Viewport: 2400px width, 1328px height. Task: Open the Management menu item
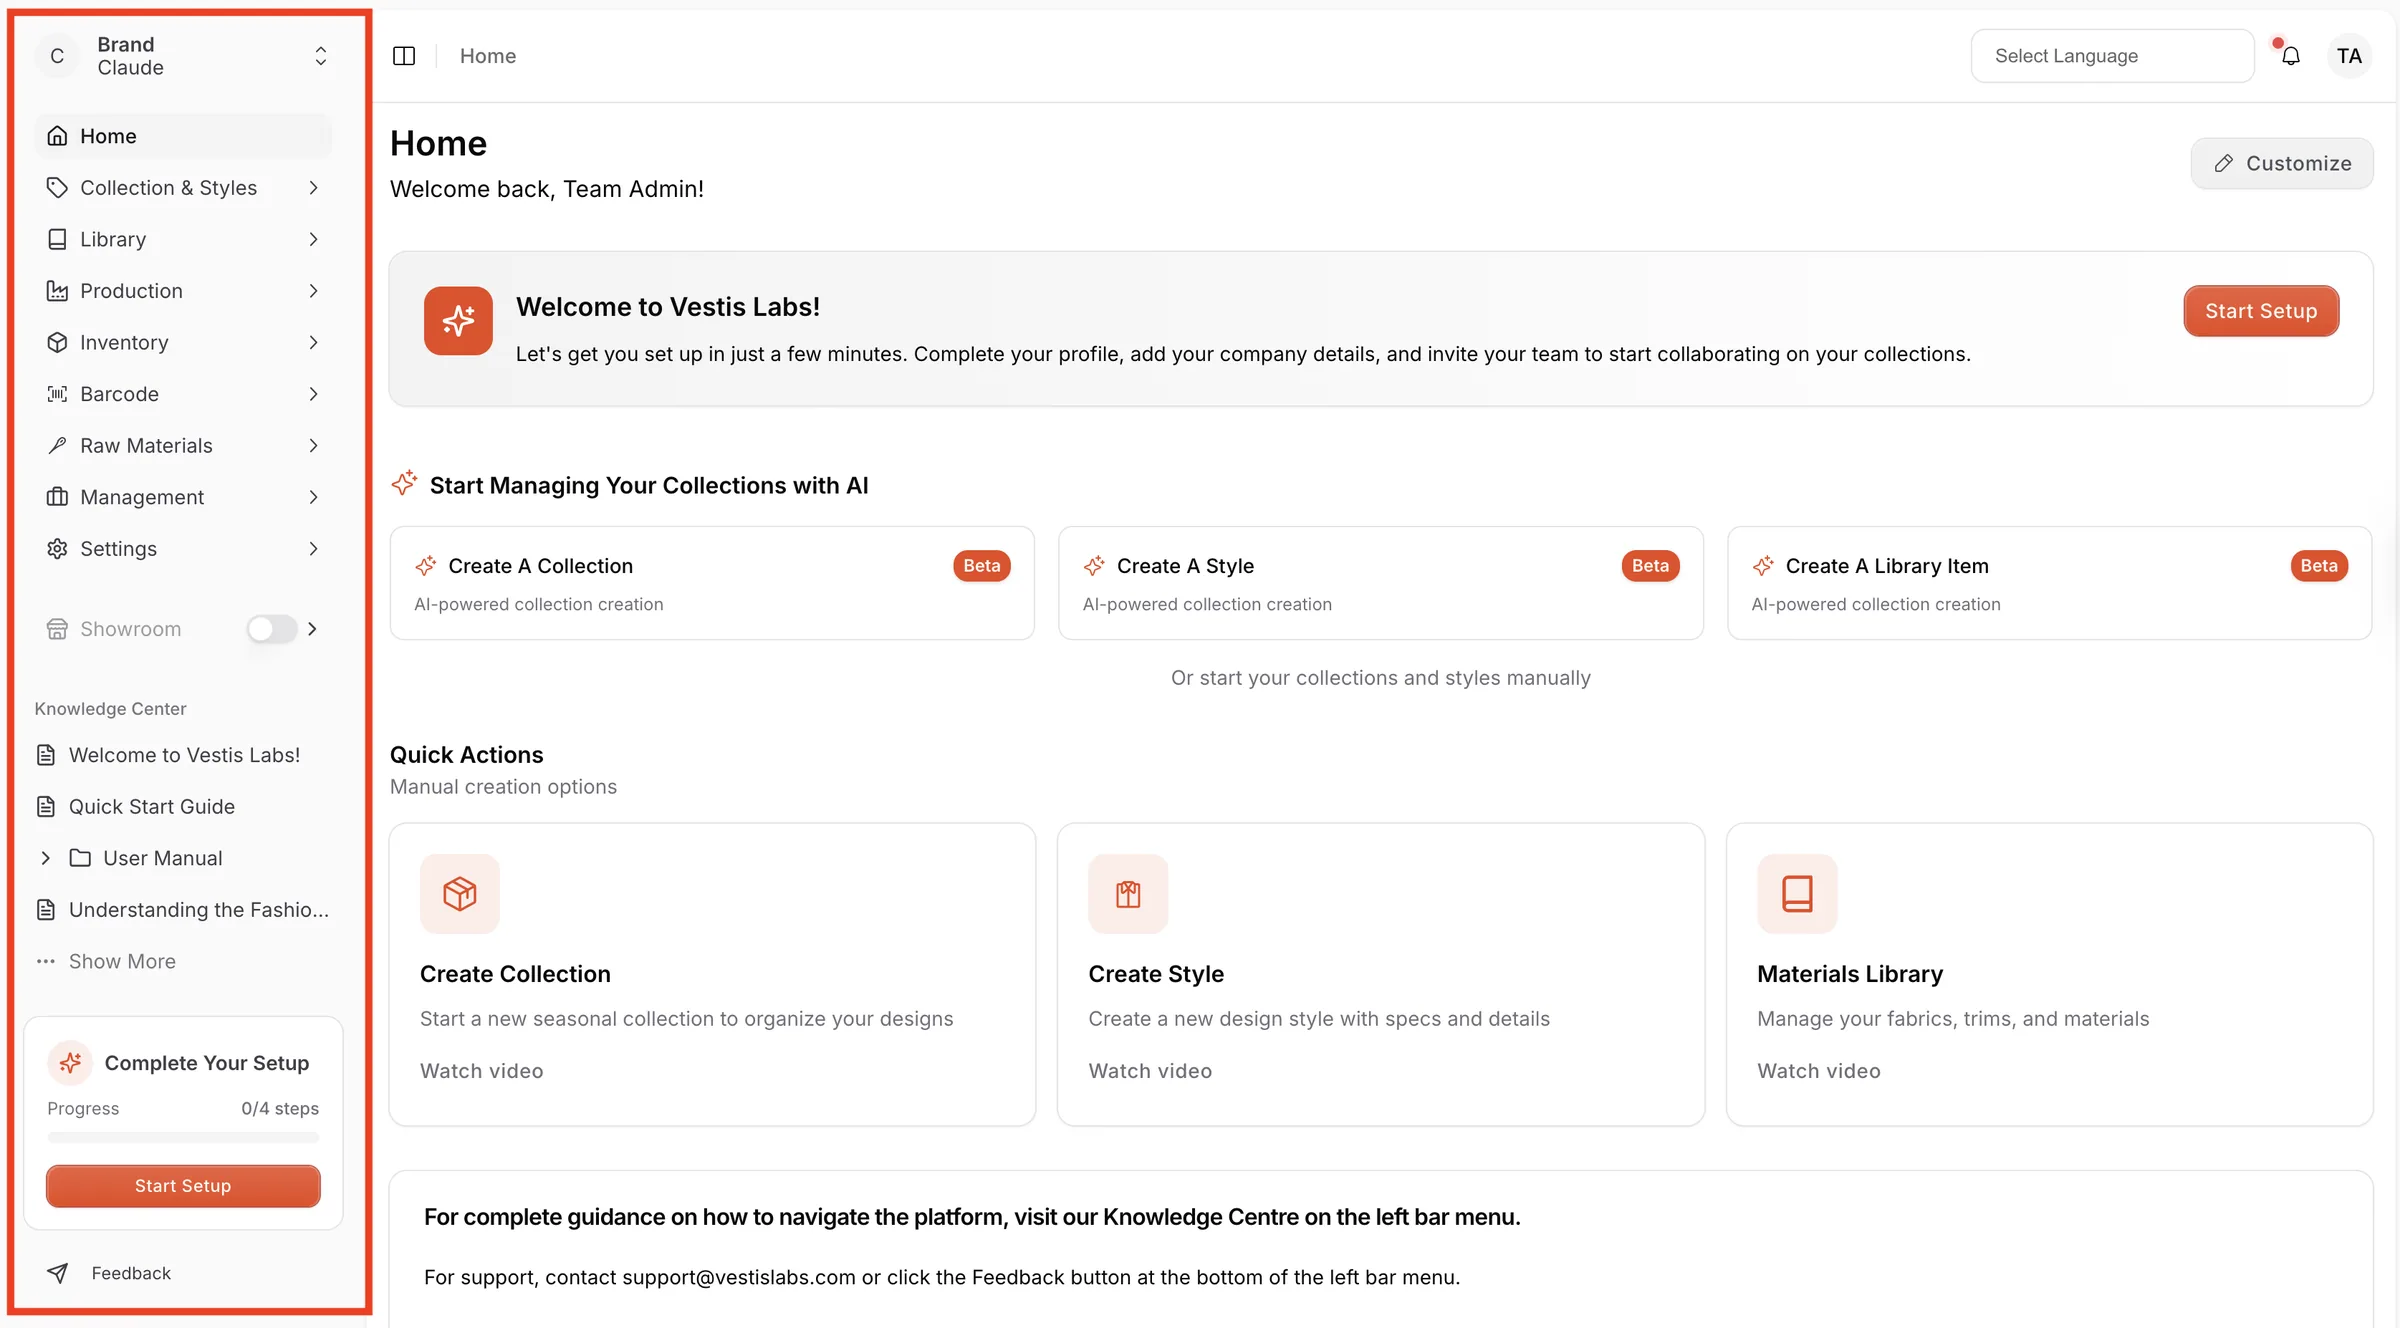click(184, 497)
